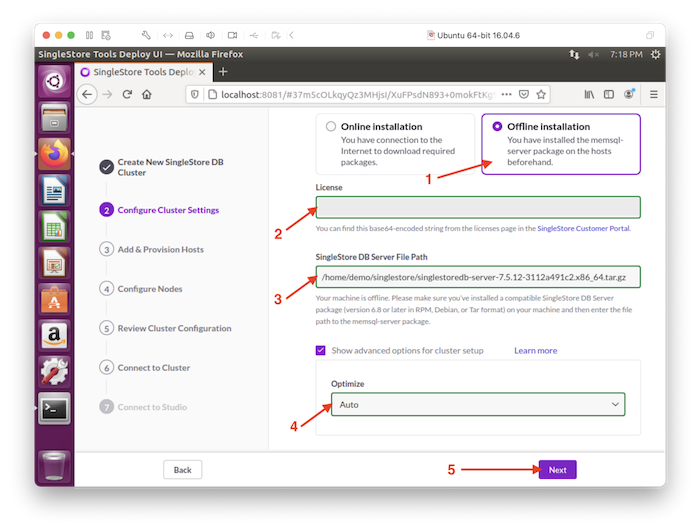Open the SingleStore Customer Portal link

click(x=583, y=229)
